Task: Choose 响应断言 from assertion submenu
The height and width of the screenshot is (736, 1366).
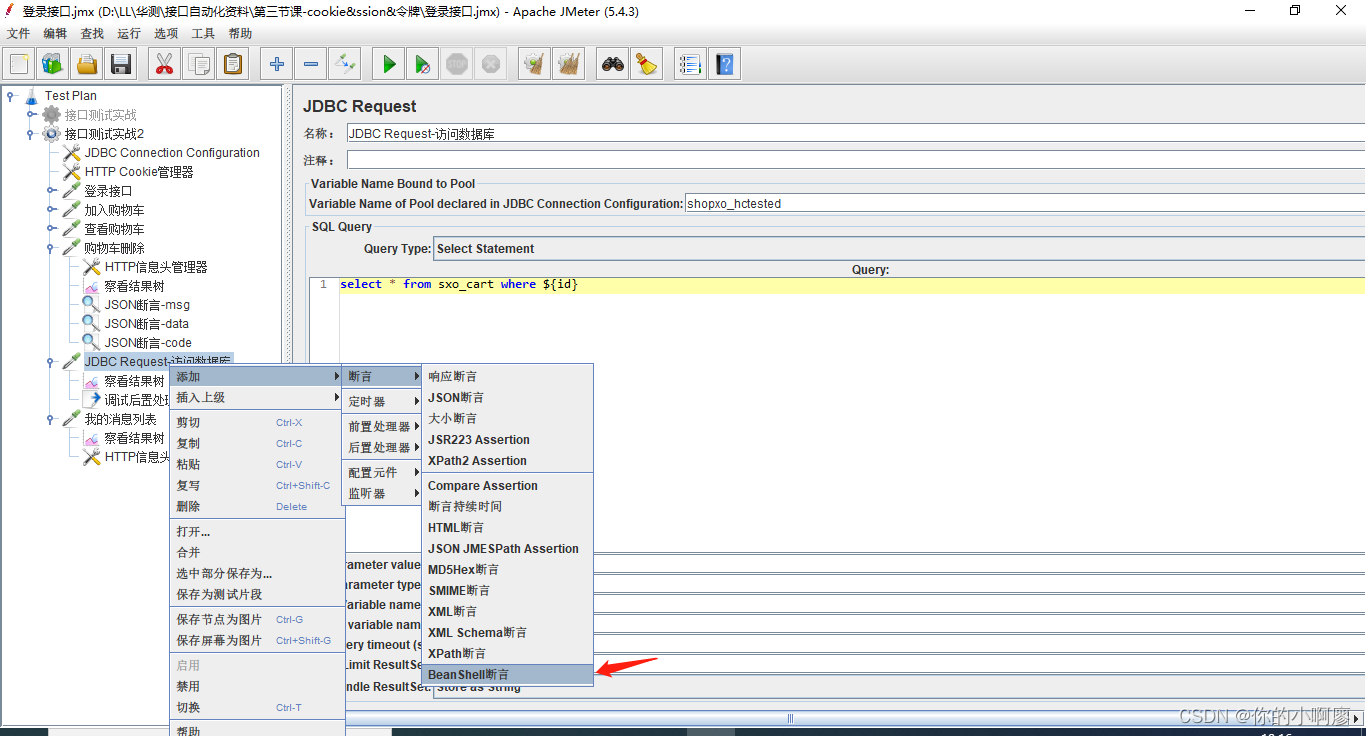Action: click(x=508, y=377)
